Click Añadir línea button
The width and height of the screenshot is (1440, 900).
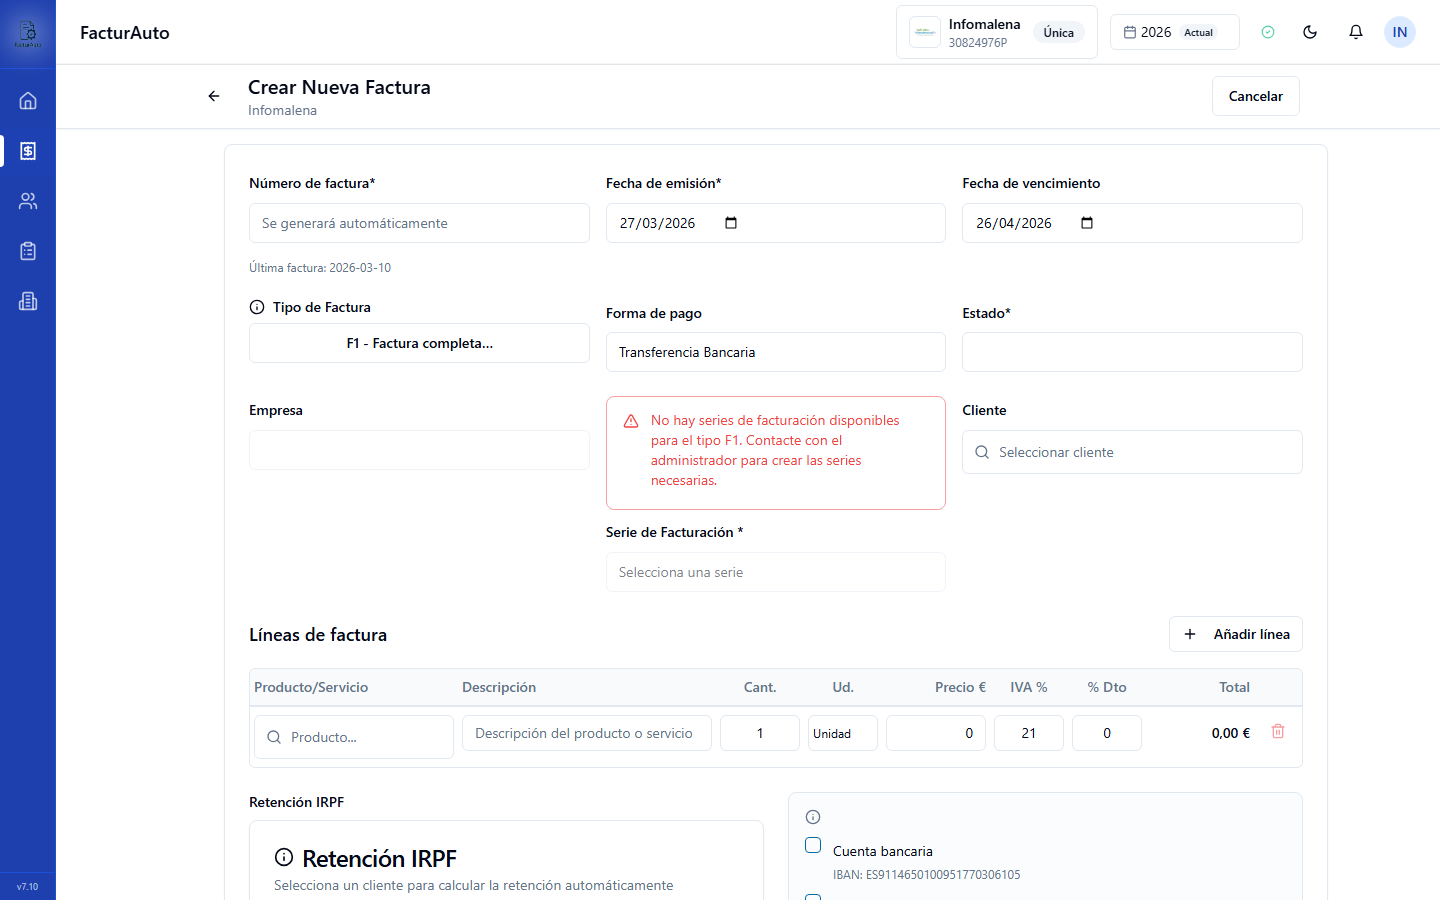[1236, 634]
